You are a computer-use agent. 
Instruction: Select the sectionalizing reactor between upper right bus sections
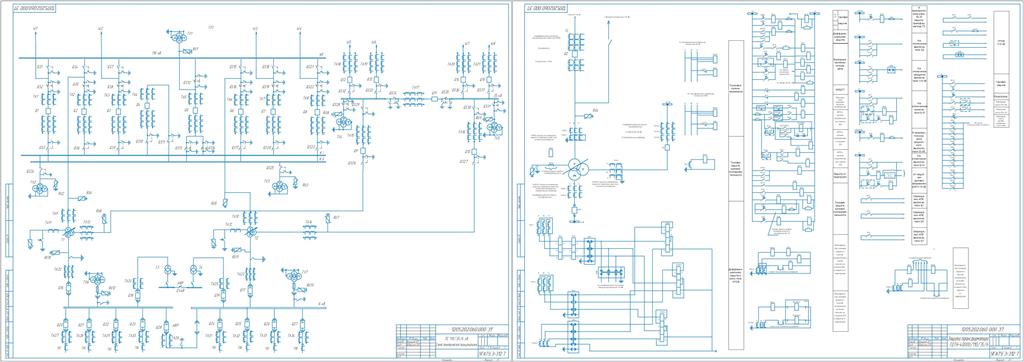point(412,98)
